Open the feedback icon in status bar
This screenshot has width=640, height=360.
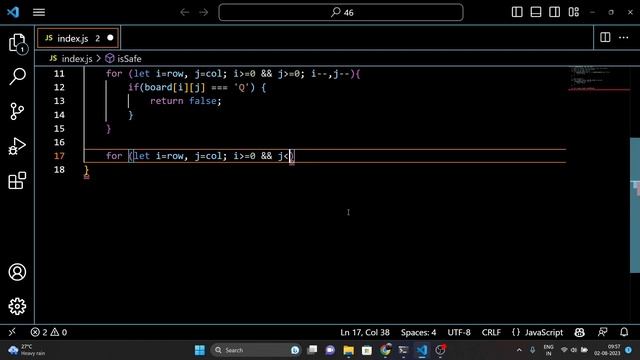(x=602, y=332)
